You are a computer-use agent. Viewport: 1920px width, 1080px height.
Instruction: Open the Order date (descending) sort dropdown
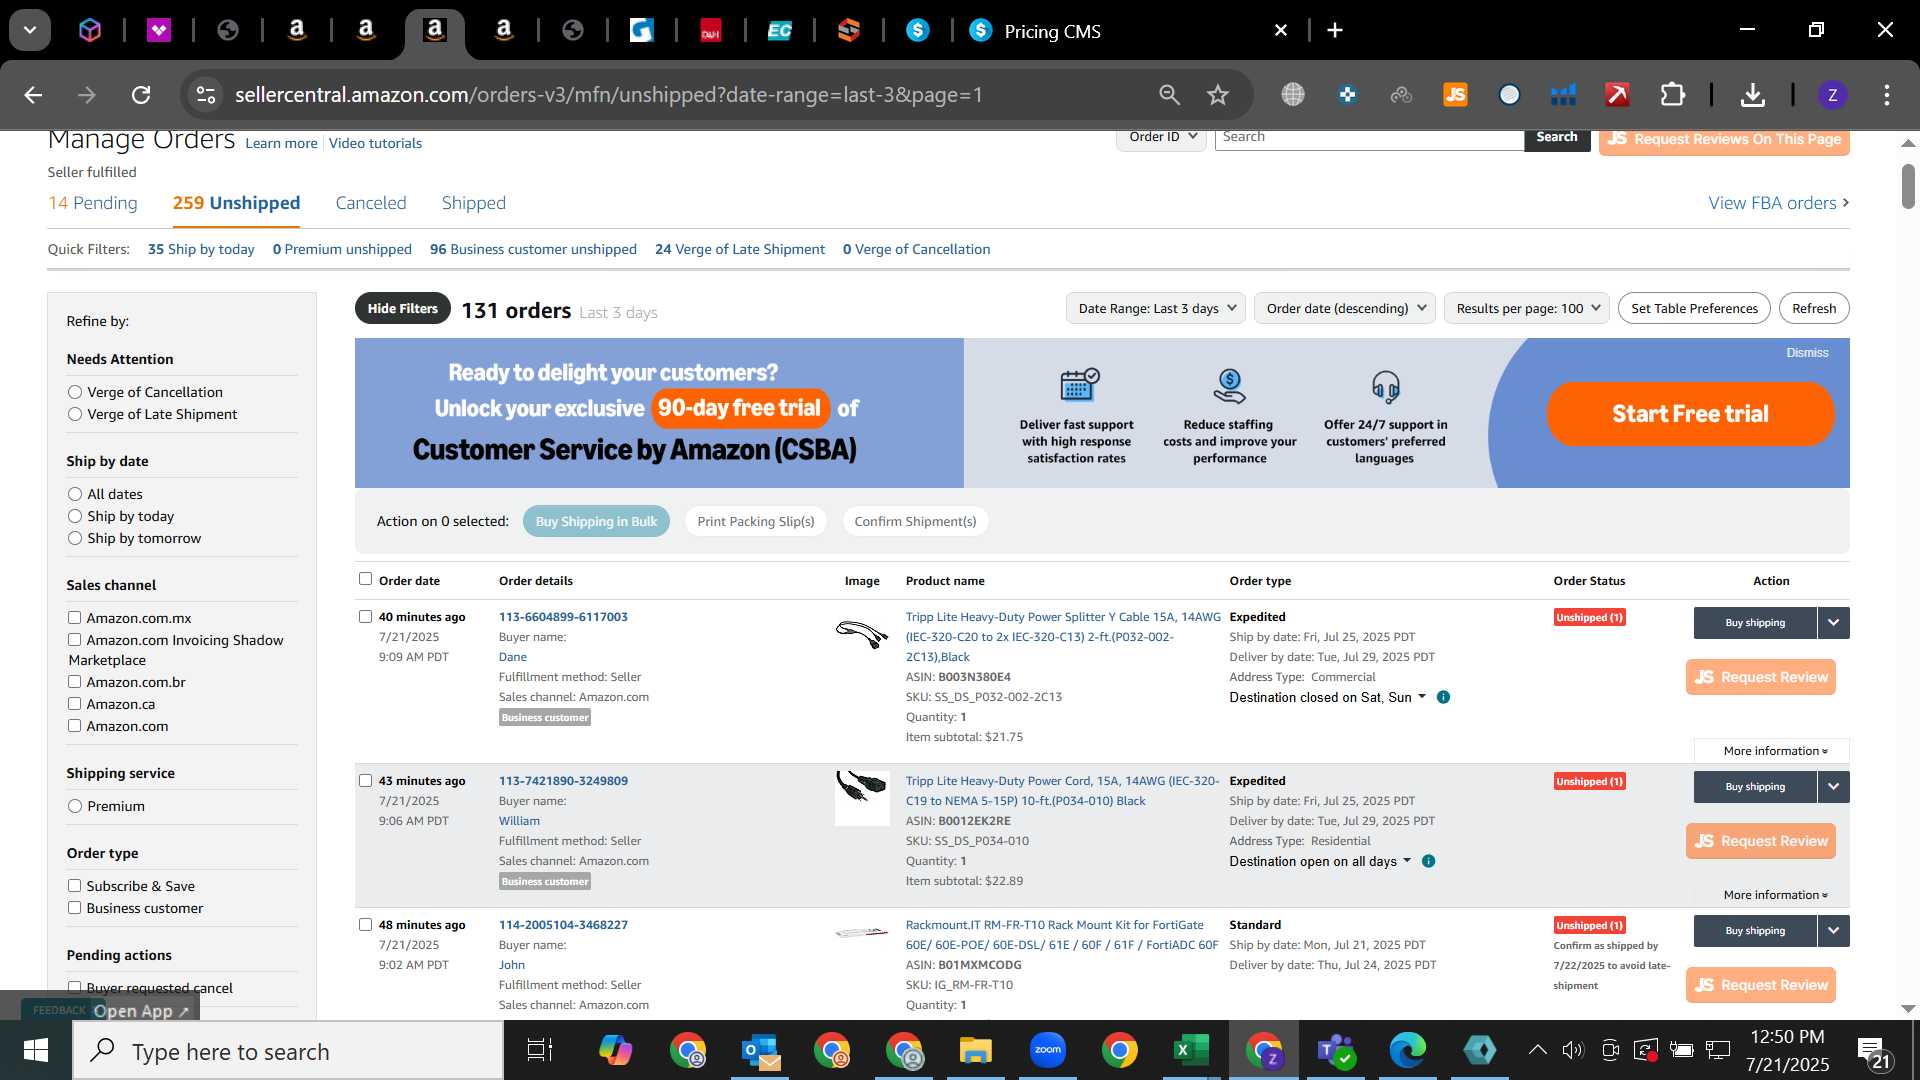(1345, 308)
